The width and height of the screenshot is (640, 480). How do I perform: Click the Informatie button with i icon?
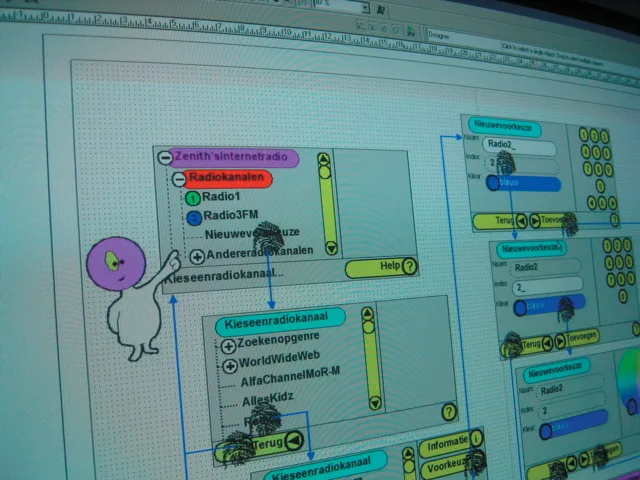451,442
